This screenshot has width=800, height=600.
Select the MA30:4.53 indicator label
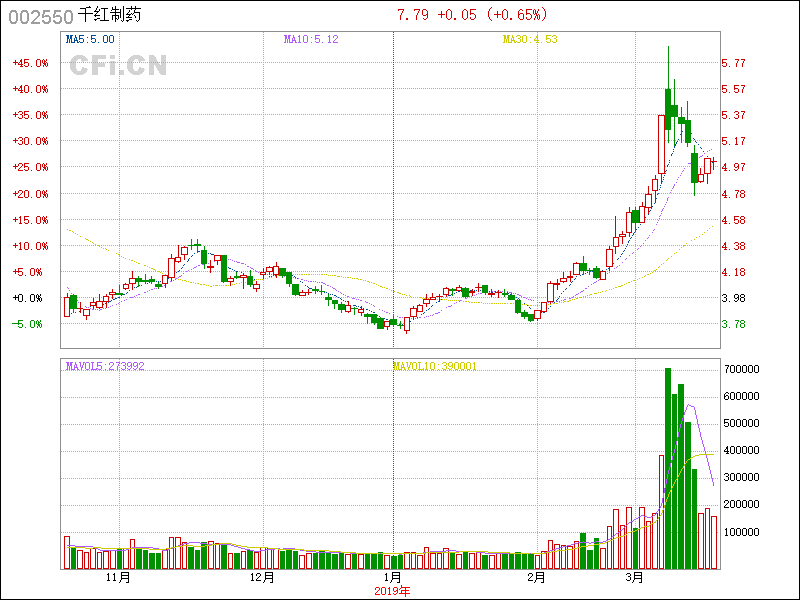(x=529, y=39)
